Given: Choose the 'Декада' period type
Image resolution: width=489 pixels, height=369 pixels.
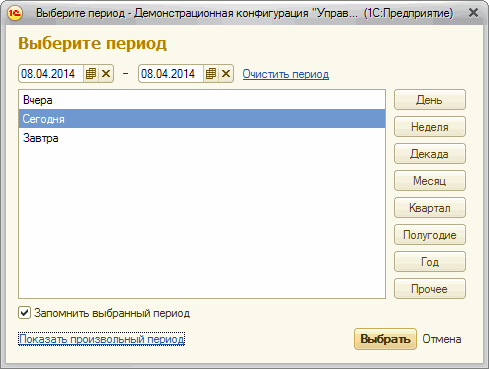Looking at the screenshot, I should 430,154.
